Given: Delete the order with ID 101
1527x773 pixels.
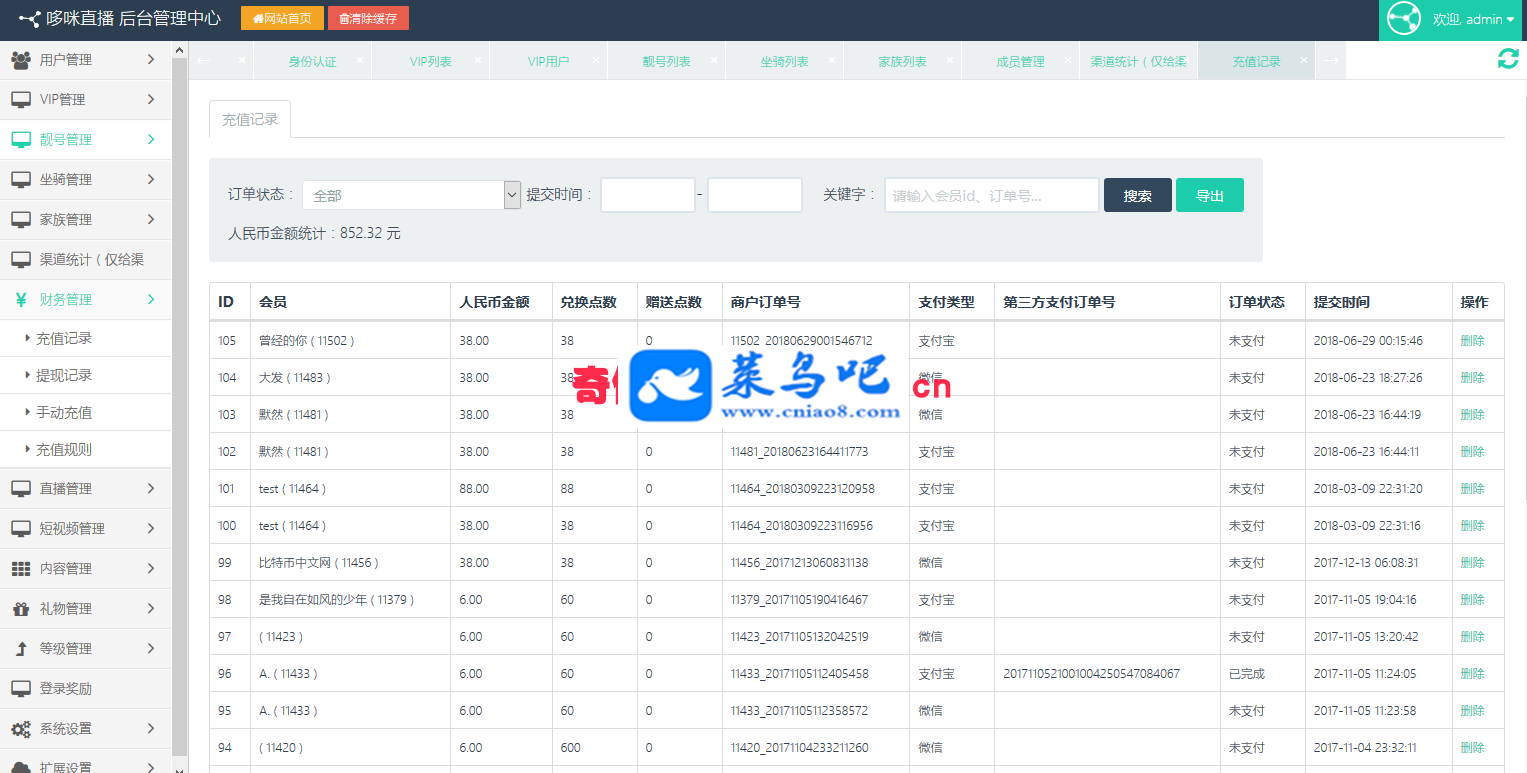Looking at the screenshot, I should (1472, 488).
